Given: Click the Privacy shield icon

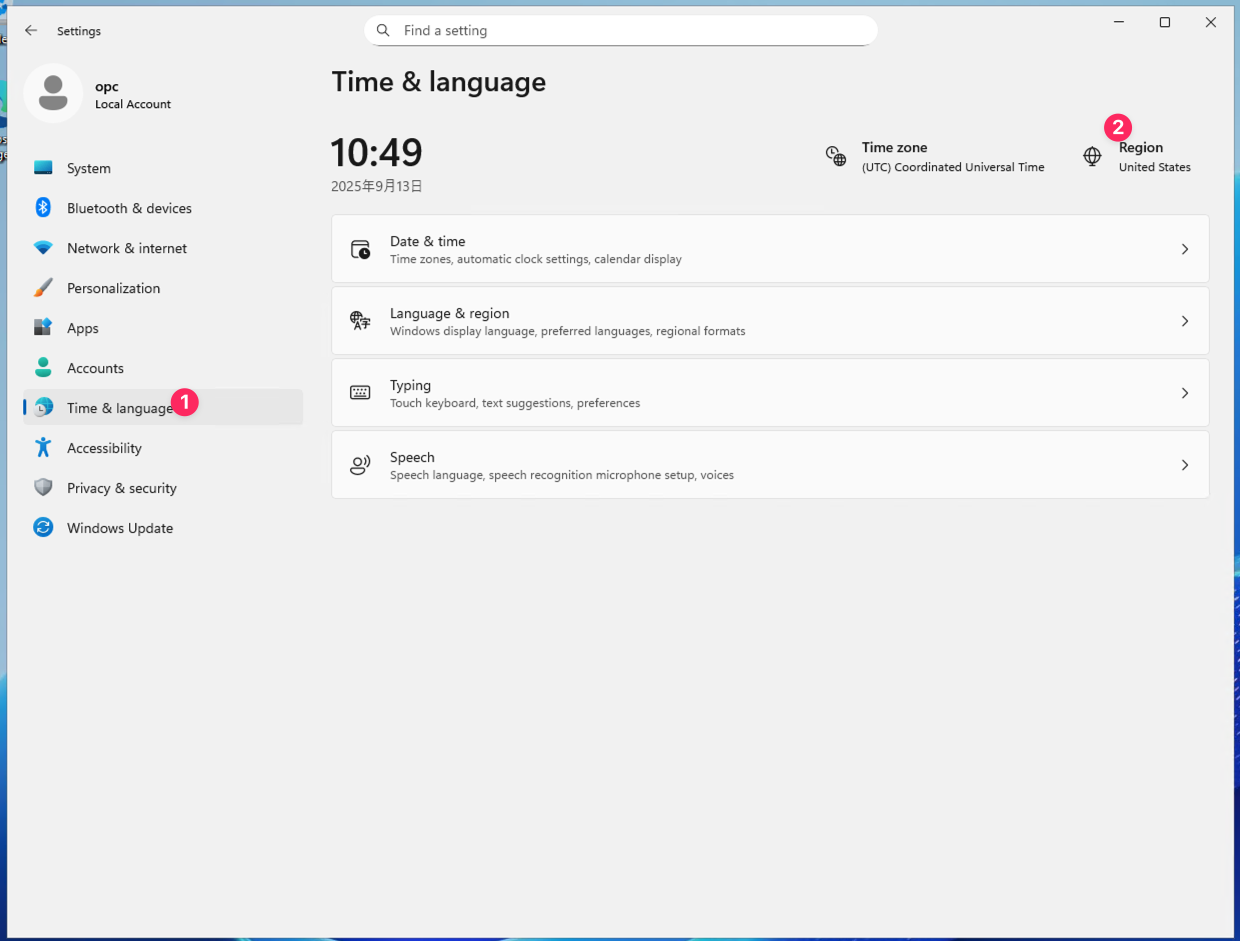Looking at the screenshot, I should [43, 488].
